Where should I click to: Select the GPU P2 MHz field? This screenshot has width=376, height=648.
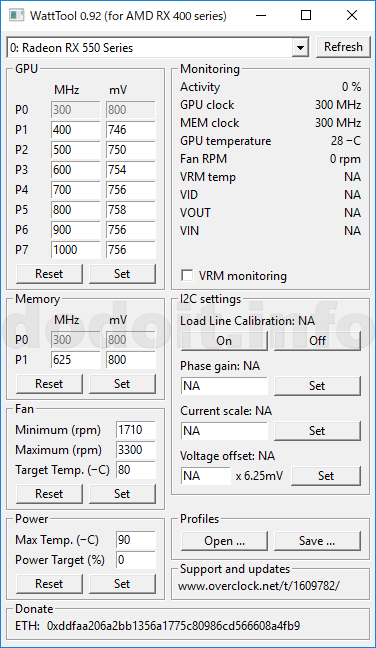click(76, 150)
